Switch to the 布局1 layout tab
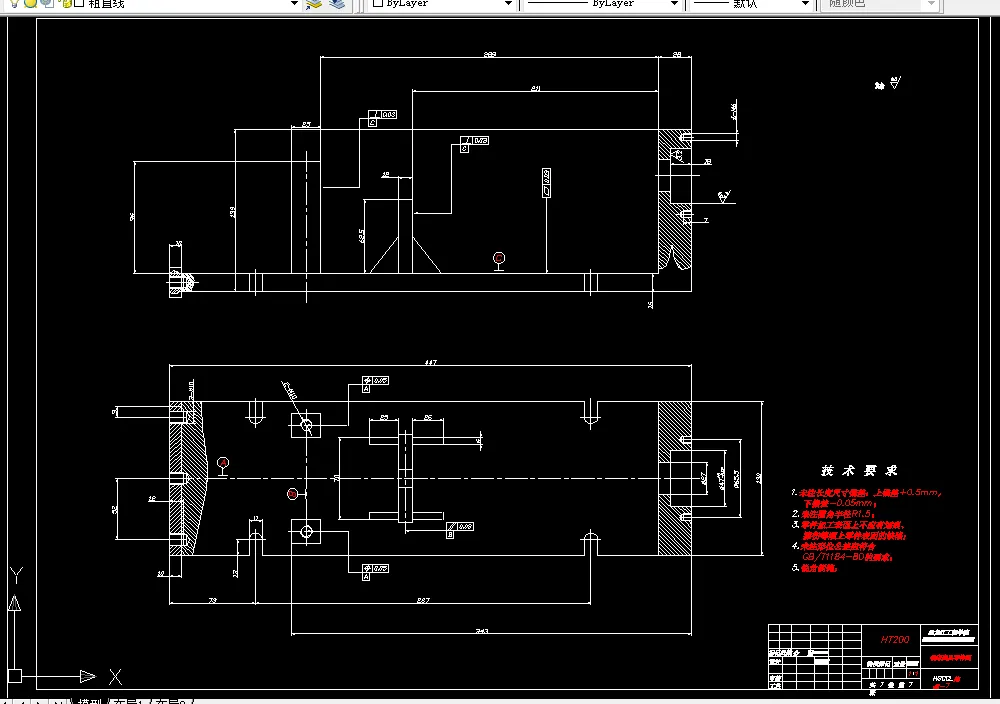The height and width of the screenshot is (704, 1000). [x=129, y=701]
